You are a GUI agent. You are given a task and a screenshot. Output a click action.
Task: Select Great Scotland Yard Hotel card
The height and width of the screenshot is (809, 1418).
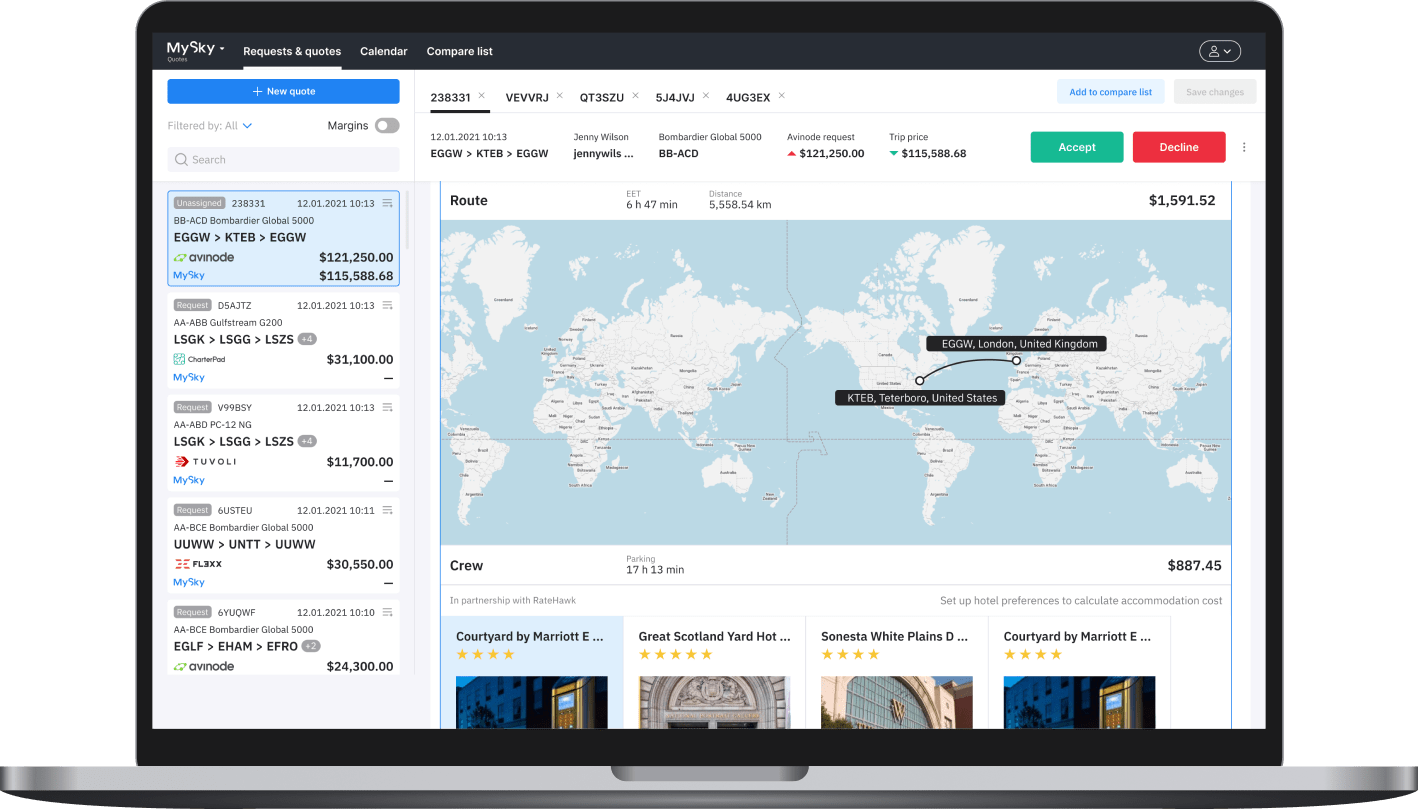tap(714, 672)
